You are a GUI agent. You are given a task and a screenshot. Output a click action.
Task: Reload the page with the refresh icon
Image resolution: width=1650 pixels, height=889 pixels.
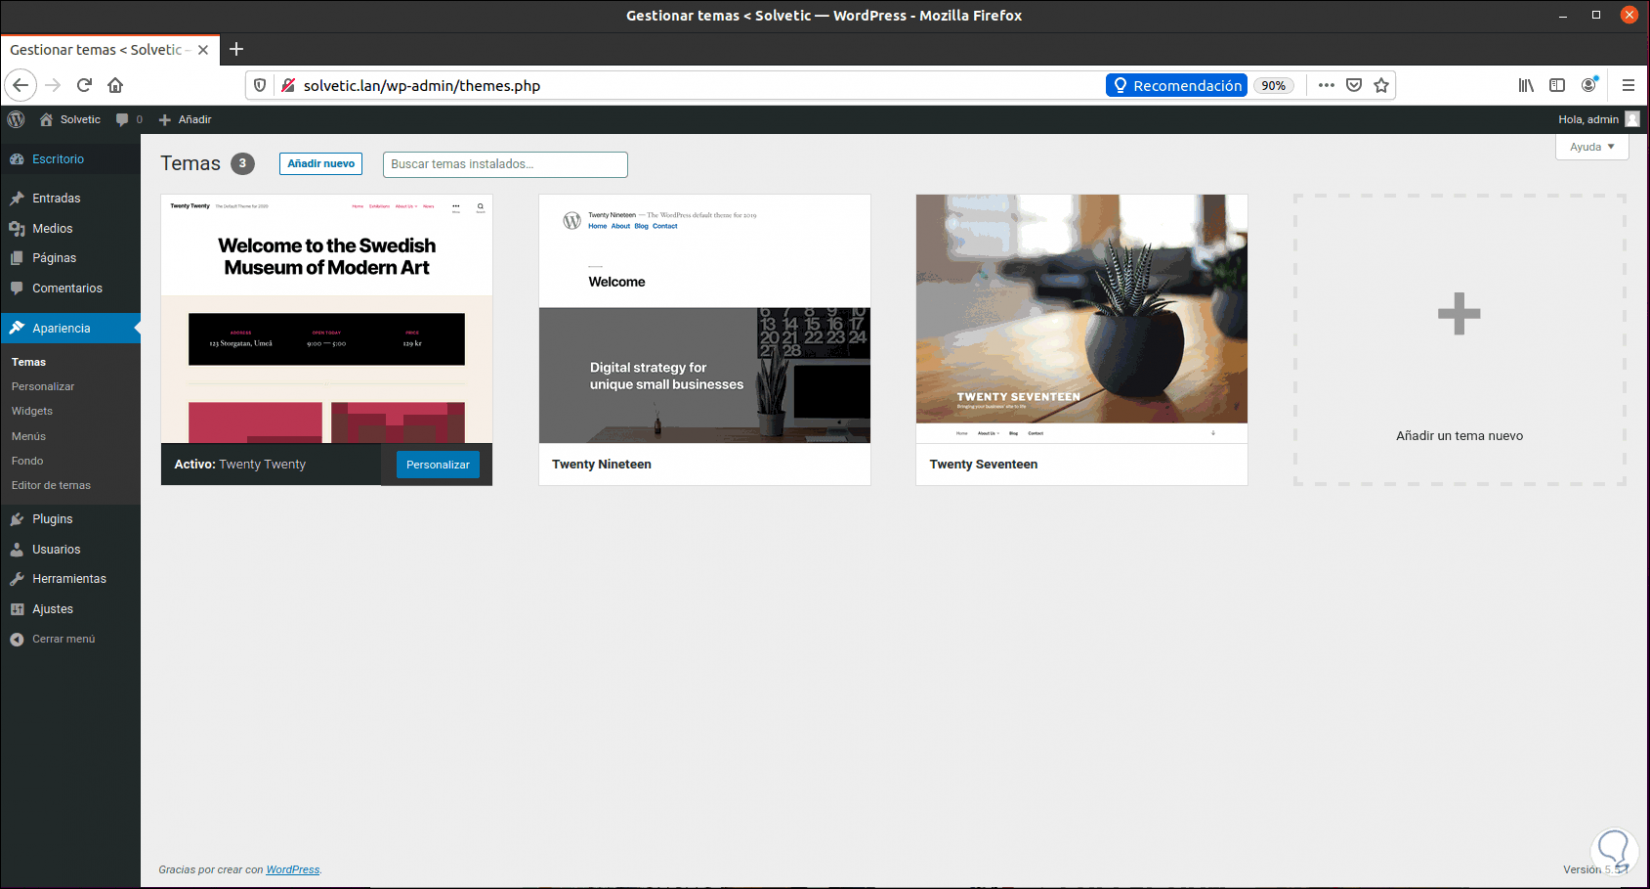pos(84,86)
